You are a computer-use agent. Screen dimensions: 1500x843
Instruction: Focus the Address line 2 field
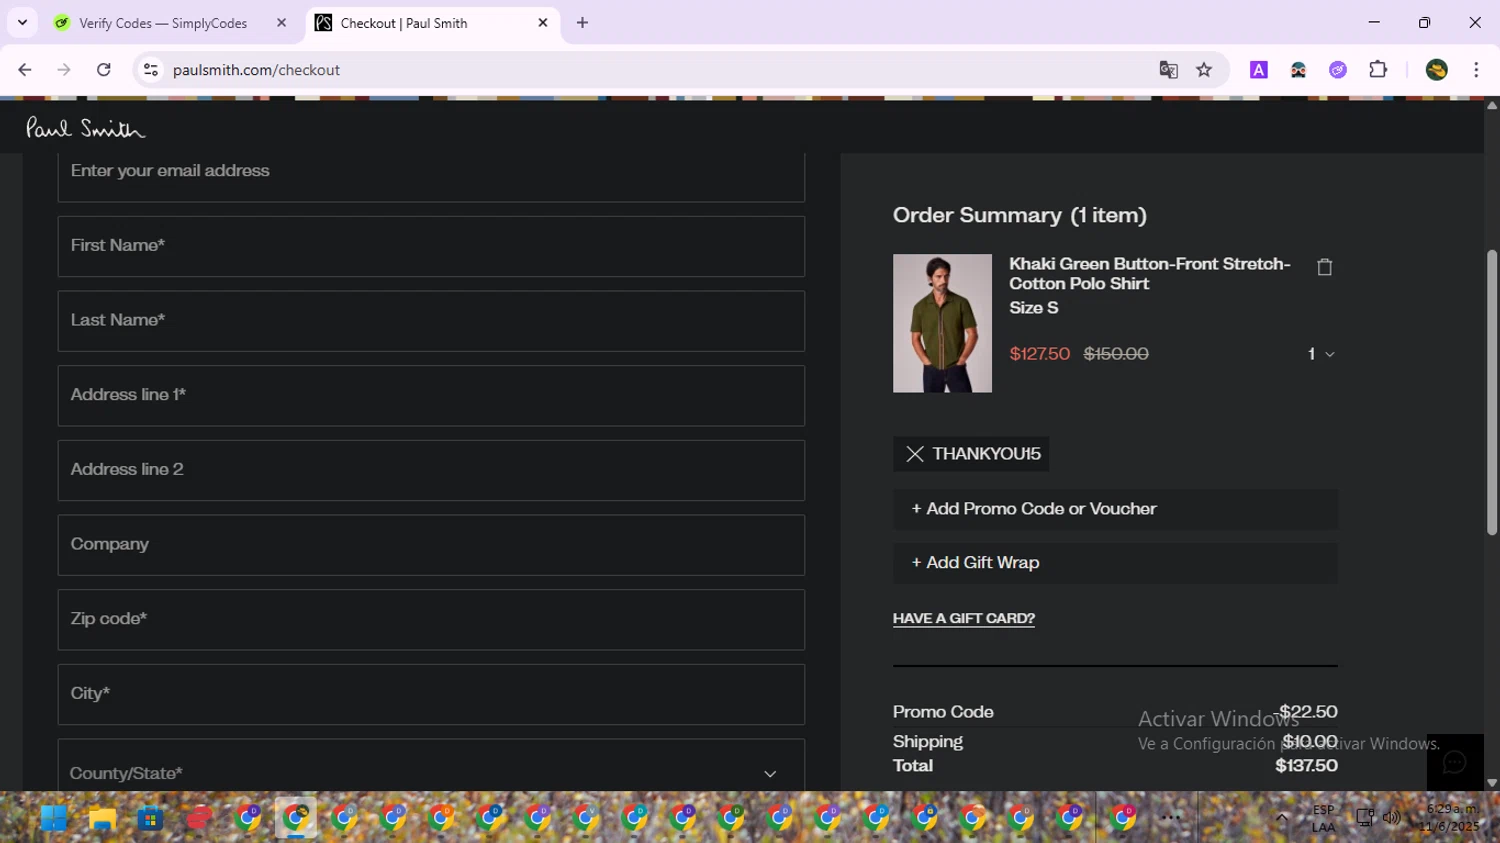[x=431, y=470]
